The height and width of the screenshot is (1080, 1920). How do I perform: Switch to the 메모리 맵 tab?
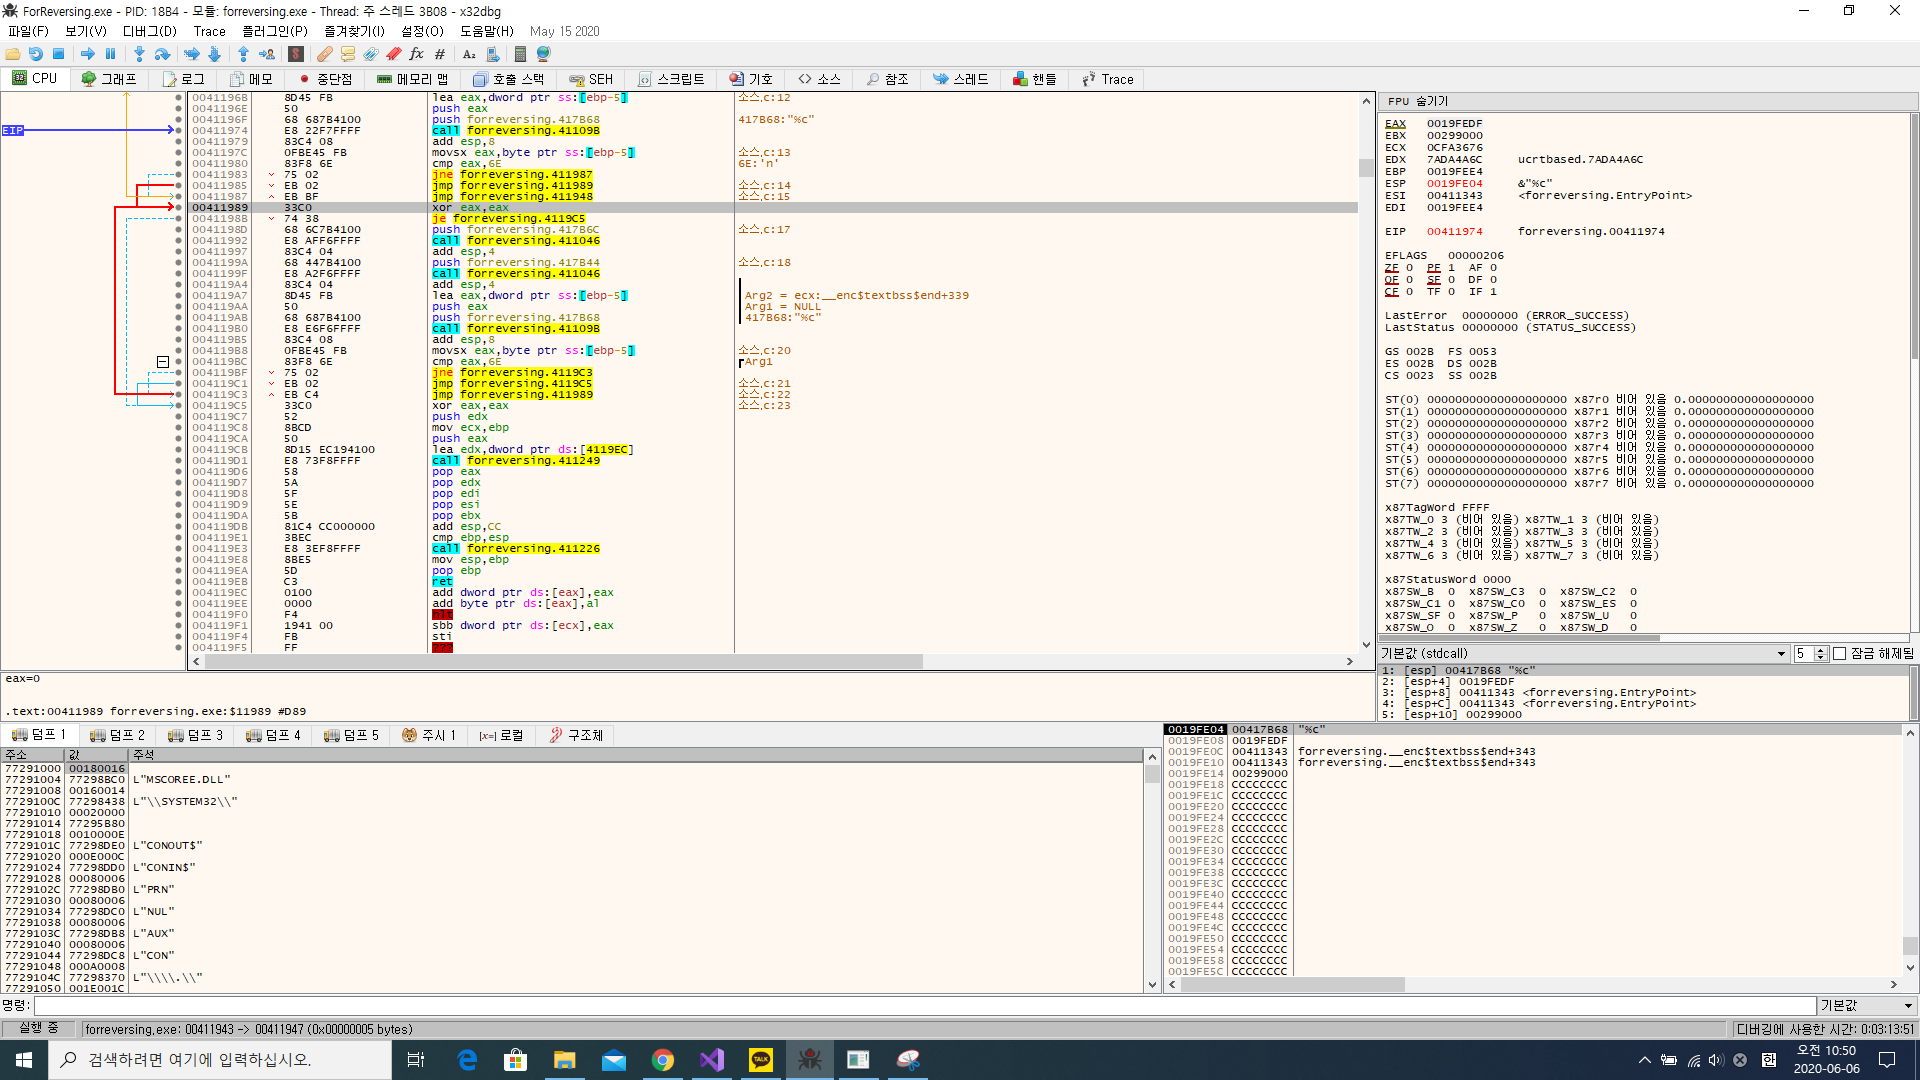pos(413,79)
